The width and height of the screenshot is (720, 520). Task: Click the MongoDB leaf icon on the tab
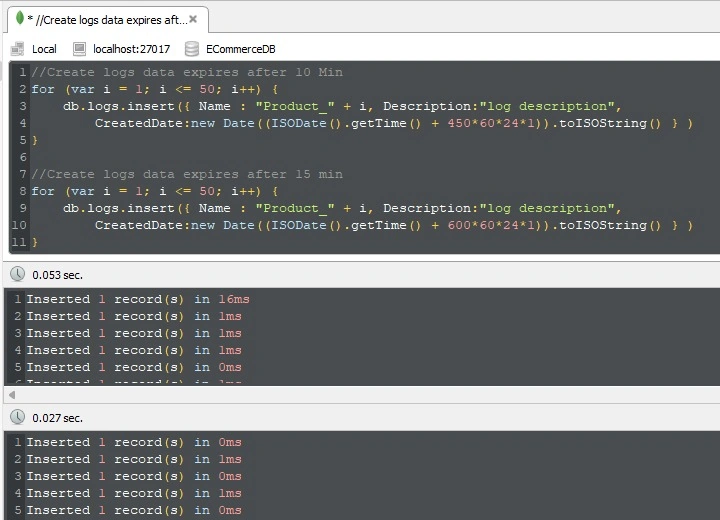(x=19, y=18)
